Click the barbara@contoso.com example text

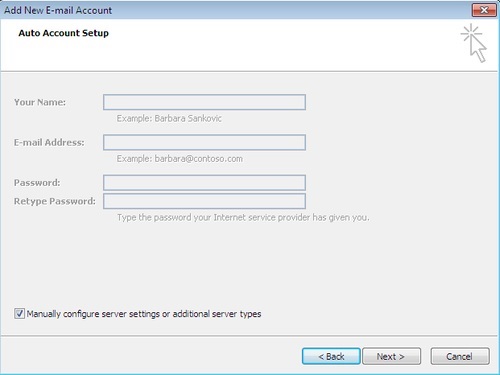199,159
